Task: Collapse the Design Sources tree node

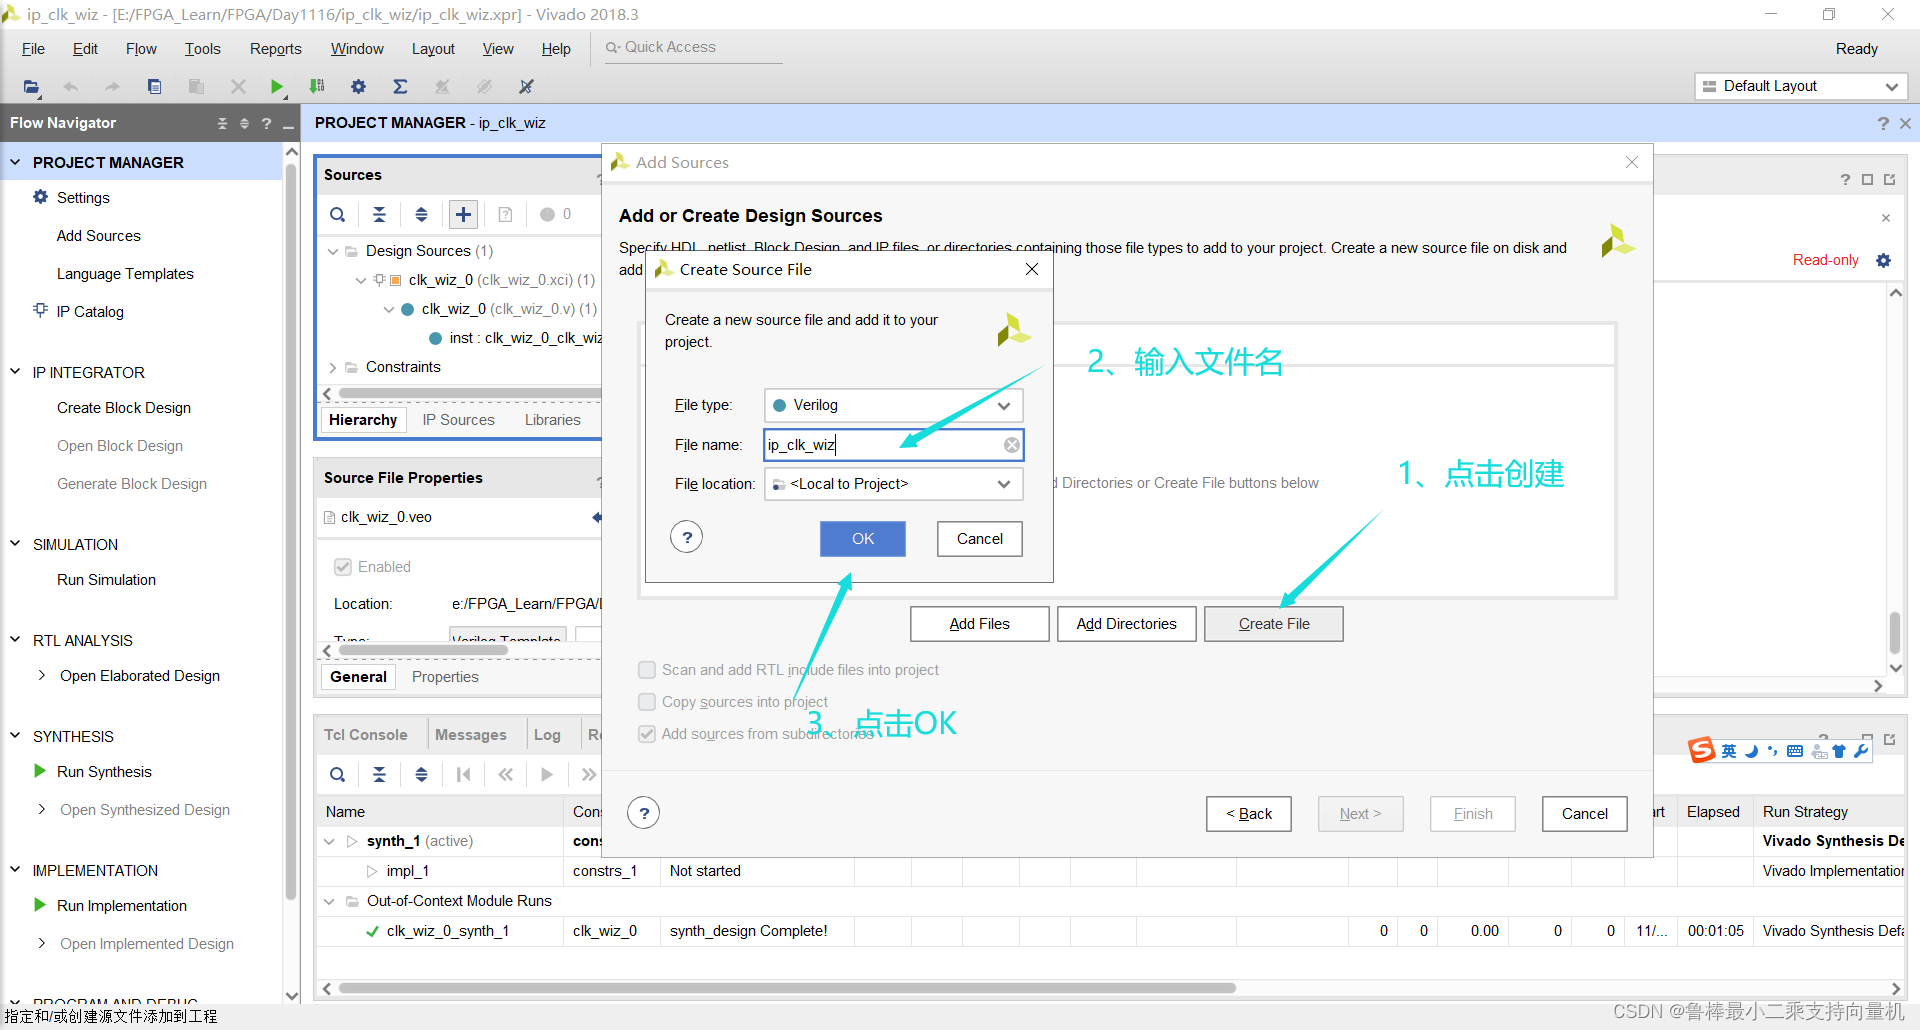Action: [x=333, y=251]
